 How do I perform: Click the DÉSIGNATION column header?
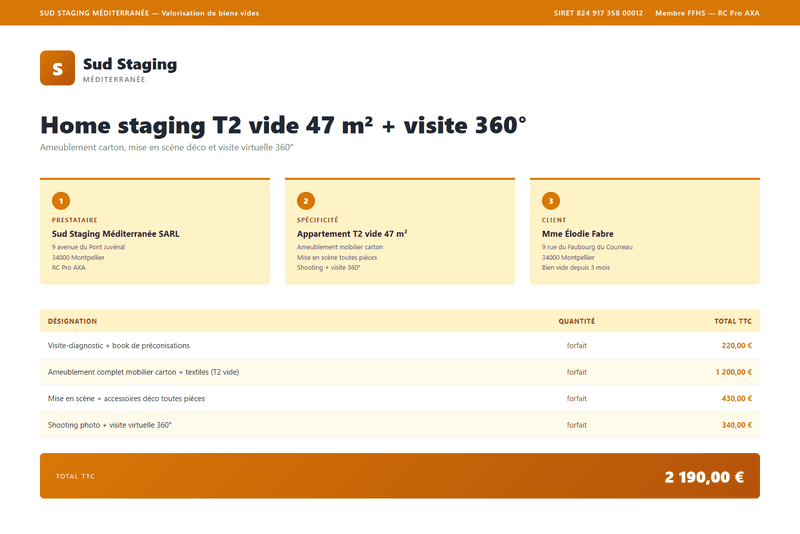tap(72, 321)
